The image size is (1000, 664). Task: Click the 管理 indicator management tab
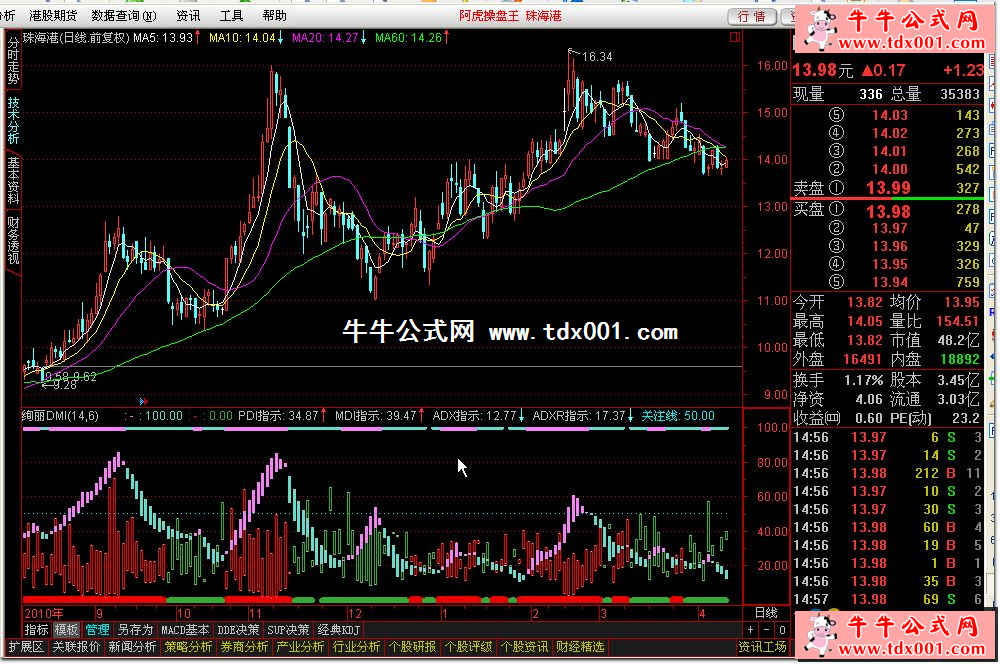[x=97, y=630]
